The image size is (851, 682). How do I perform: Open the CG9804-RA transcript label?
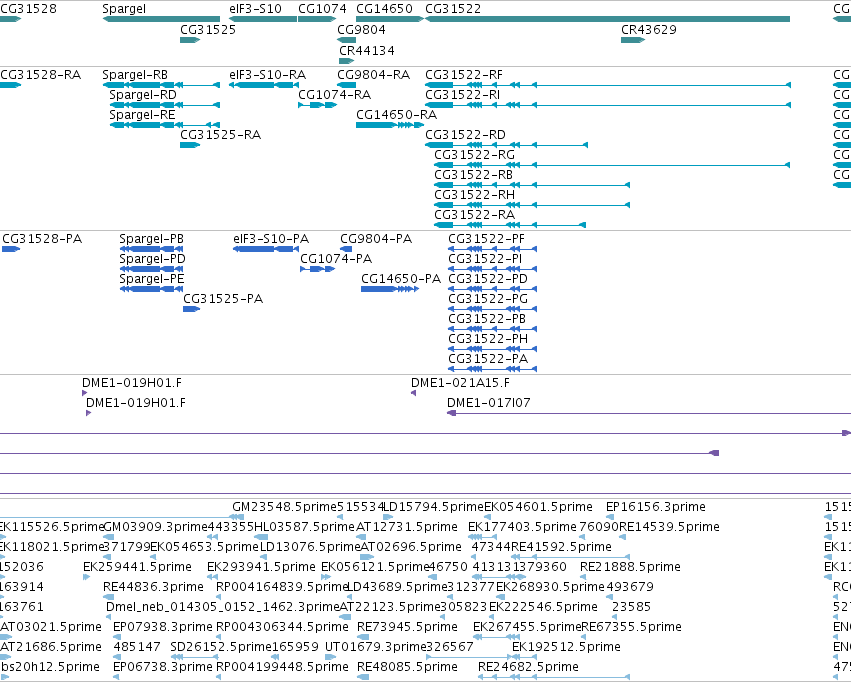coord(373,74)
